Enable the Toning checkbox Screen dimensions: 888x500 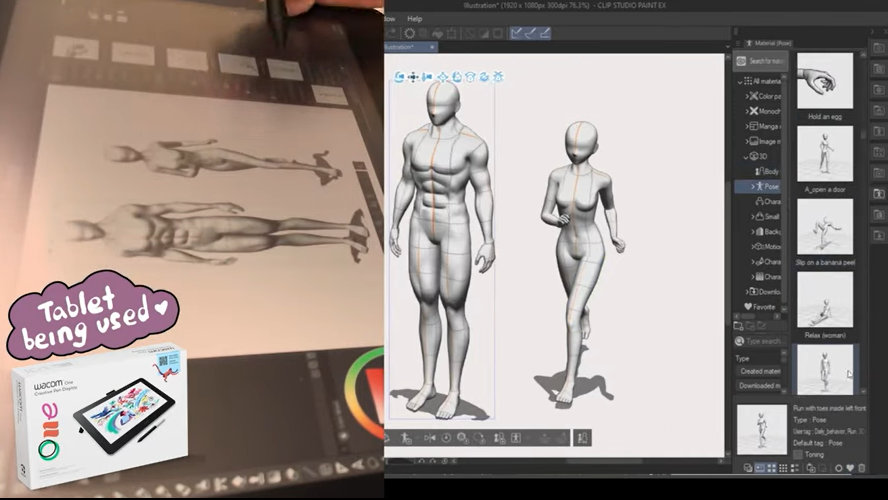click(x=798, y=454)
